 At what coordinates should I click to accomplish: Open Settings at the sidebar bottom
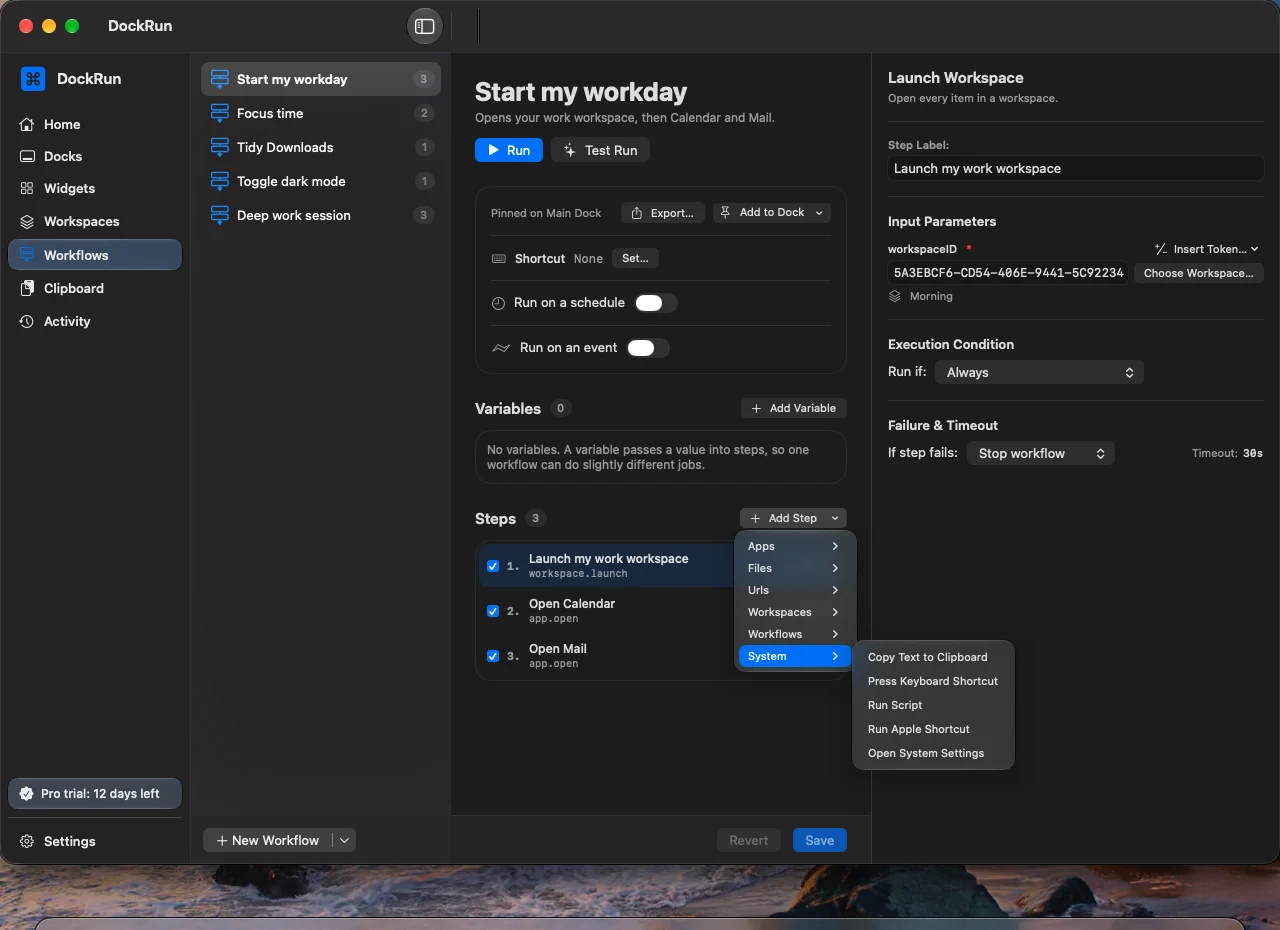tap(95, 841)
